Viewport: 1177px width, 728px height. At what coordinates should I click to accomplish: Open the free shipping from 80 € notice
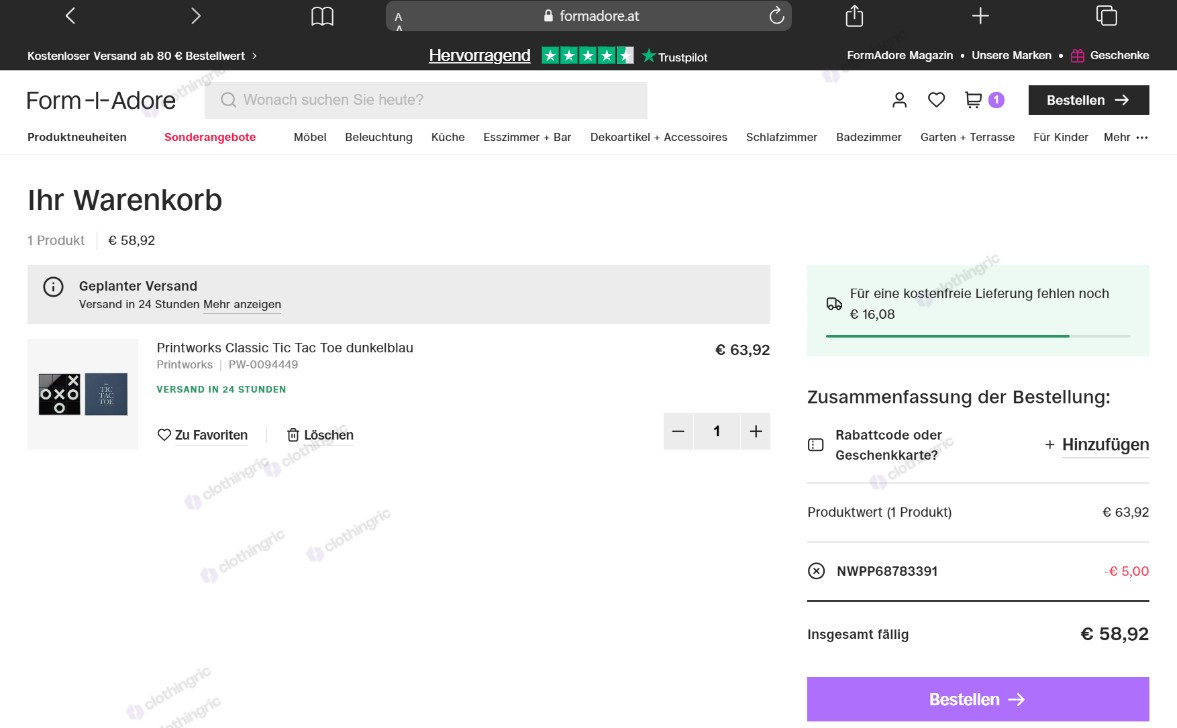point(142,56)
